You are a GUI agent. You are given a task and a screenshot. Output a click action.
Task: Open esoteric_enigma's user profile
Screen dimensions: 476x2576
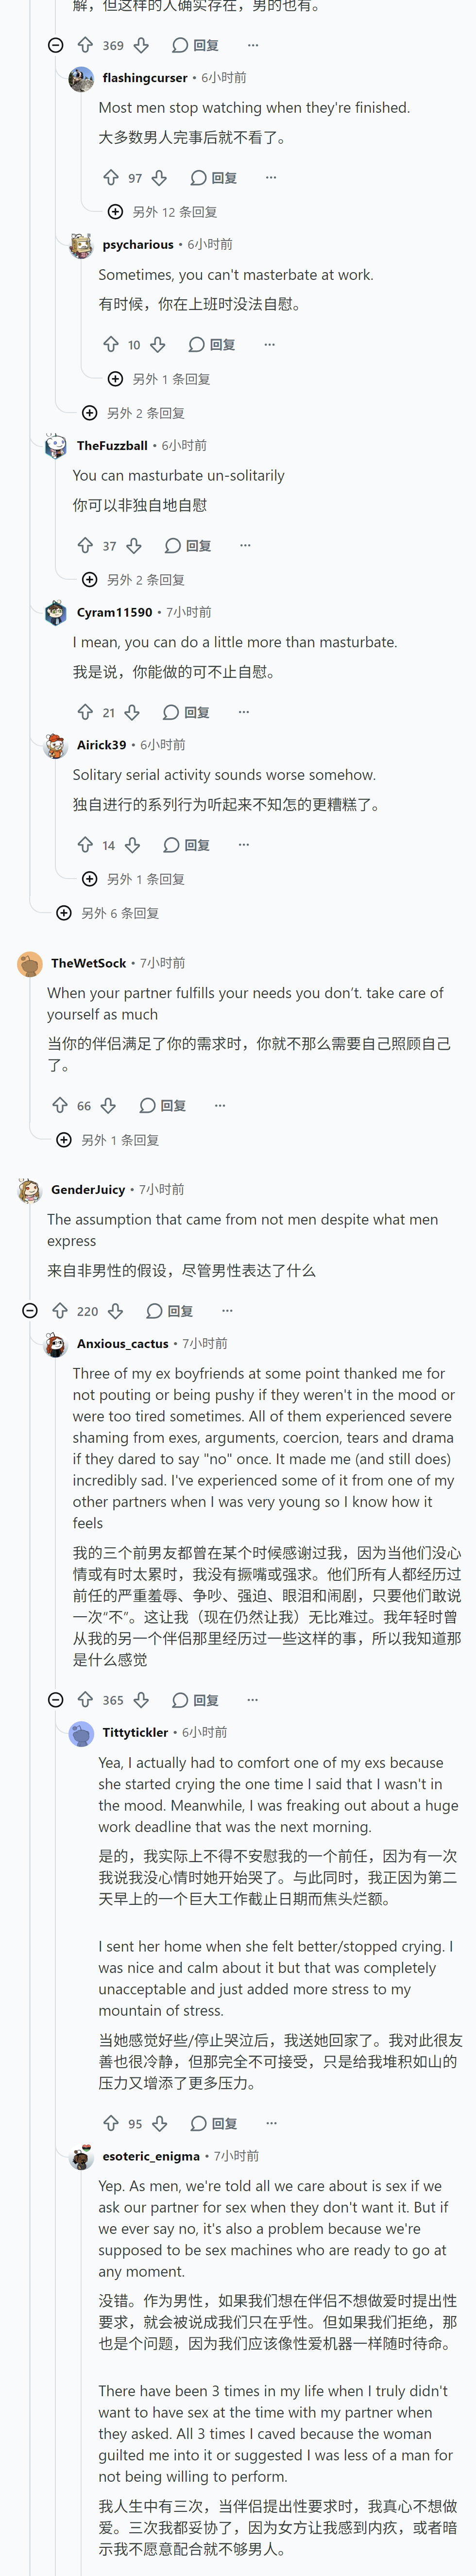tap(151, 2155)
